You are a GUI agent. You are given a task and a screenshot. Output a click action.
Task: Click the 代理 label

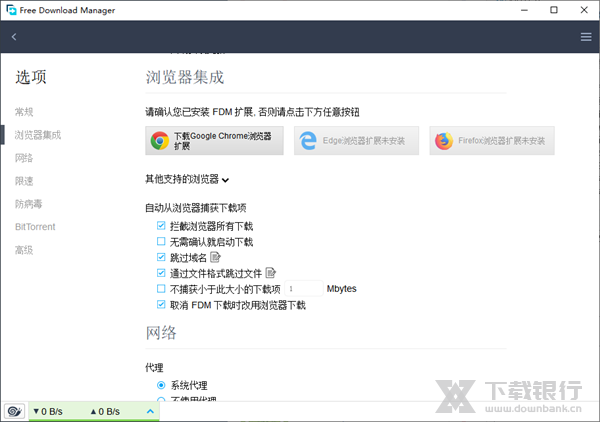pos(154,368)
